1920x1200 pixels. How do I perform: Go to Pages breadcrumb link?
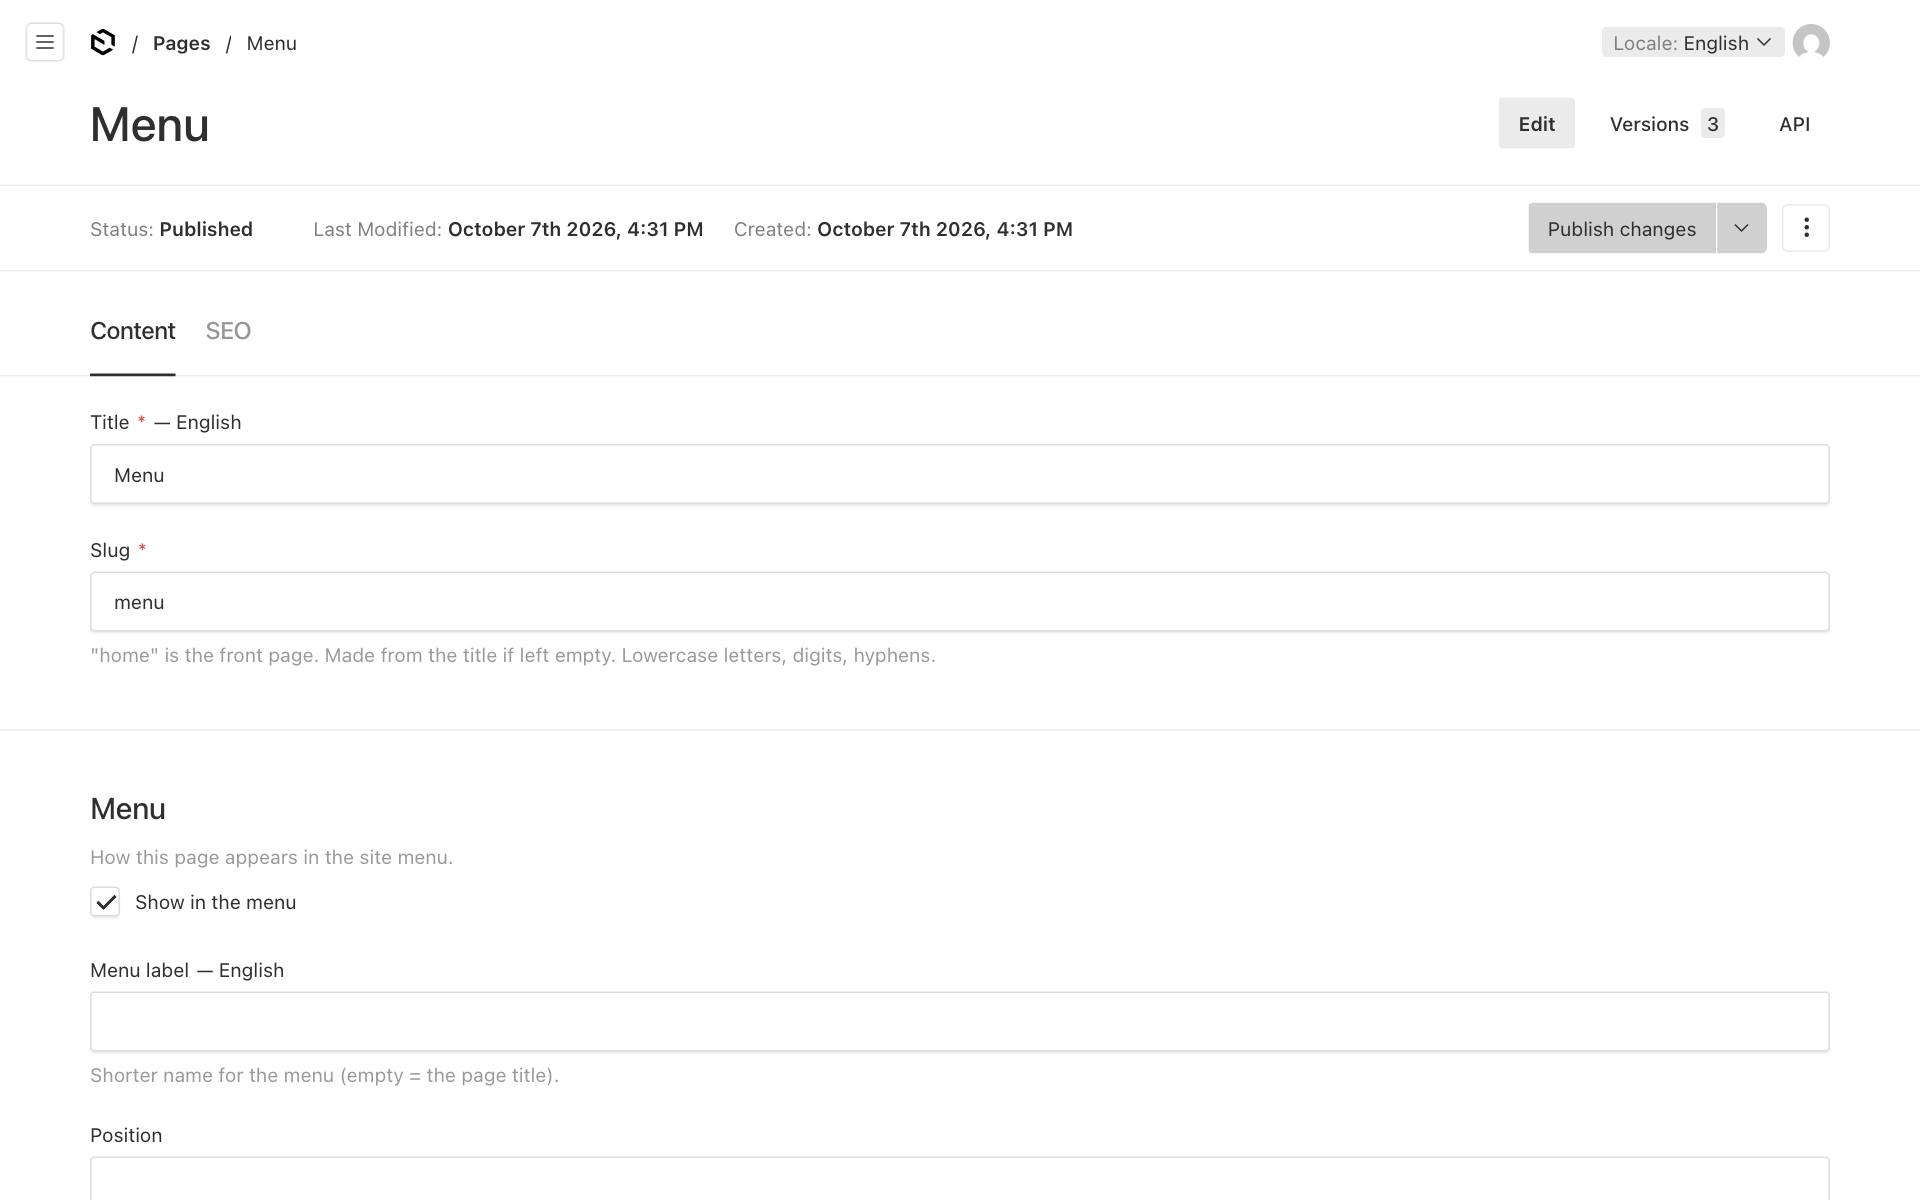click(181, 43)
